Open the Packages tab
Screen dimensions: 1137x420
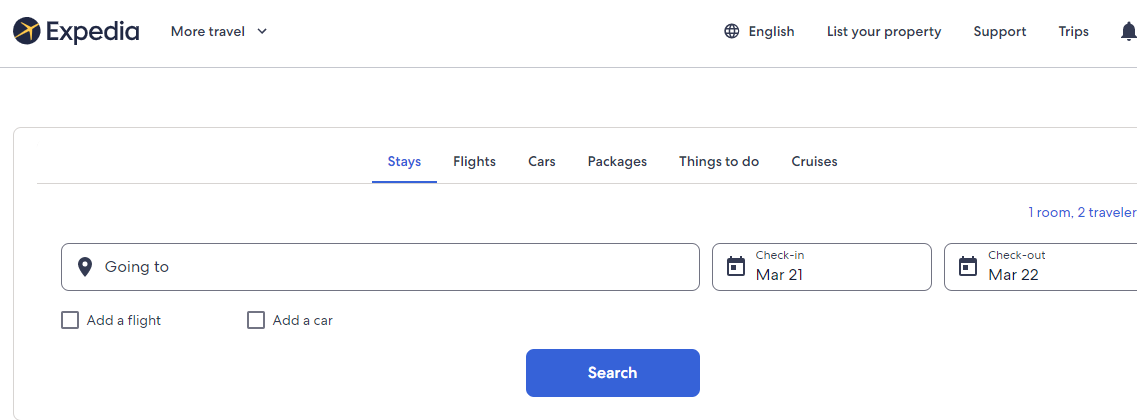pos(617,161)
